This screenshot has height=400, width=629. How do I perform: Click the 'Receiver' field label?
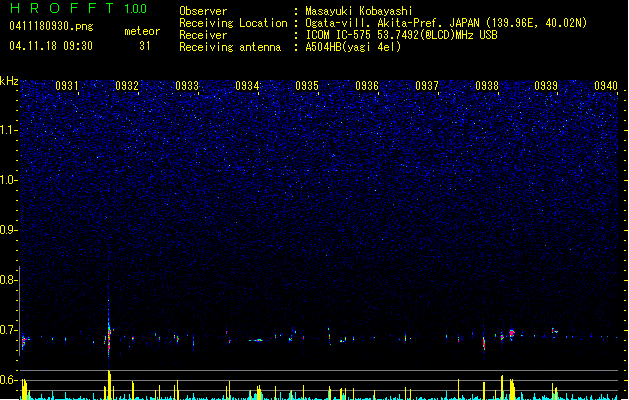pos(203,35)
